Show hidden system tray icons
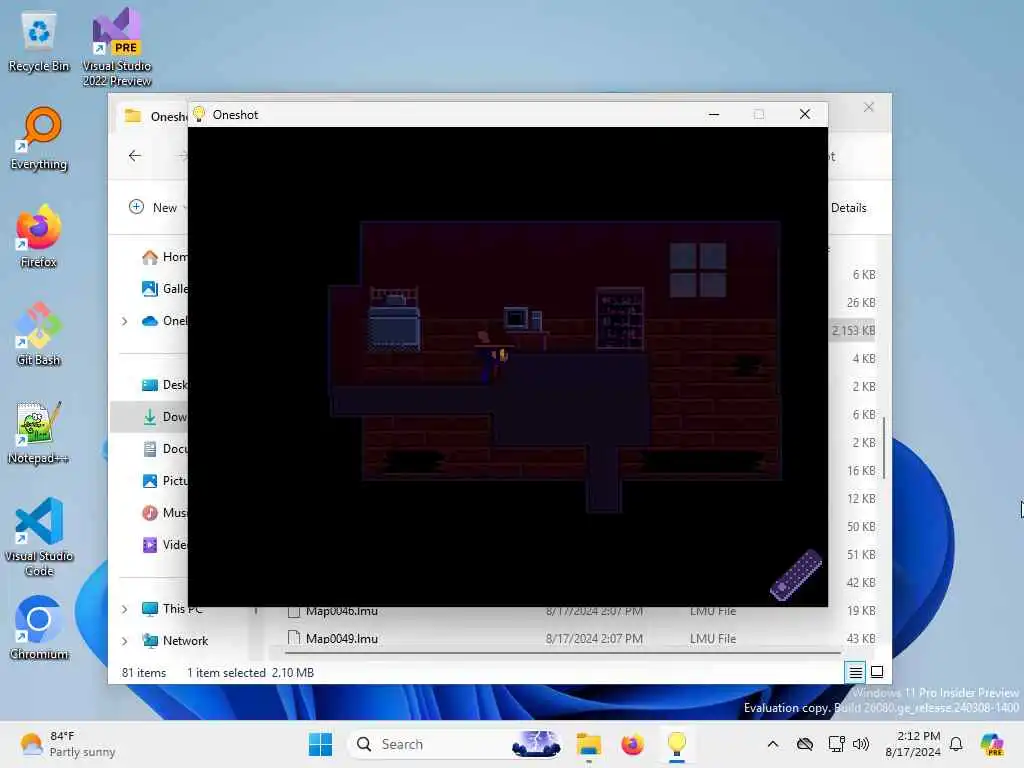Image resolution: width=1024 pixels, height=768 pixels. tap(773, 744)
